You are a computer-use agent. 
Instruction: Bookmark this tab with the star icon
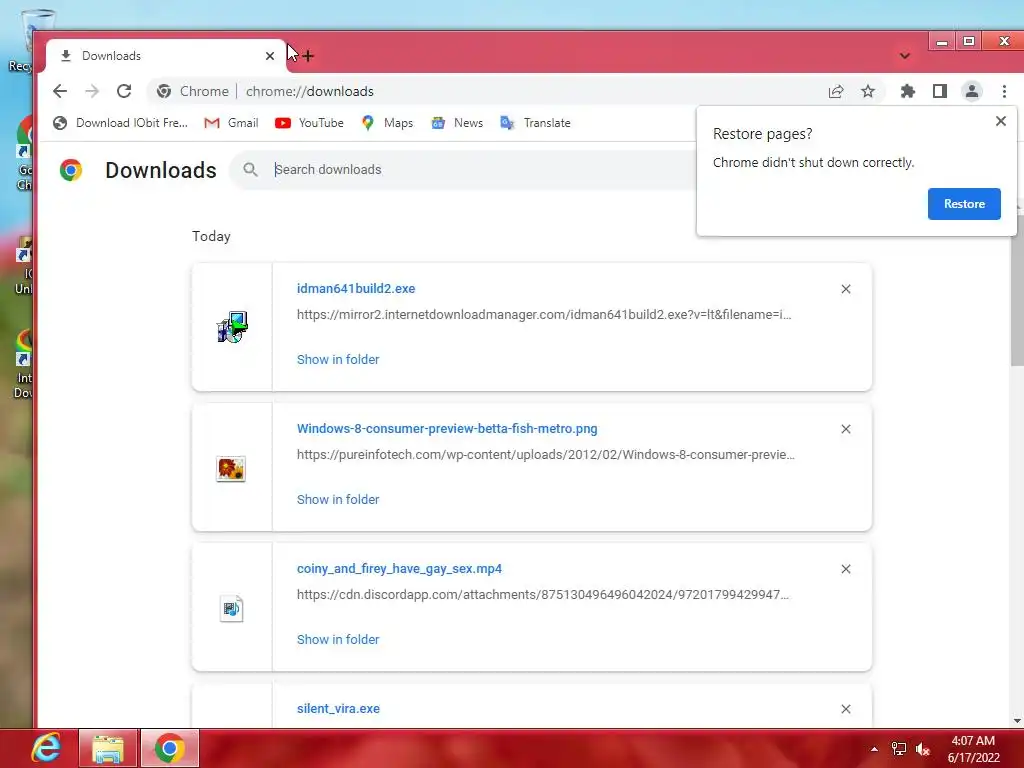868,91
